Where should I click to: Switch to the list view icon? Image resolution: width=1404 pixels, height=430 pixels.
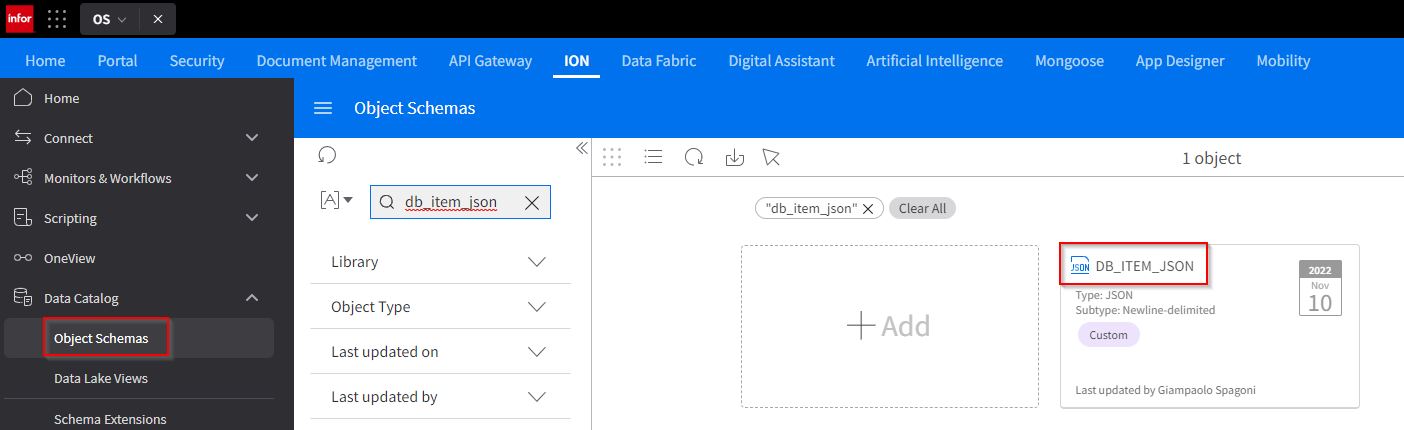tap(653, 157)
